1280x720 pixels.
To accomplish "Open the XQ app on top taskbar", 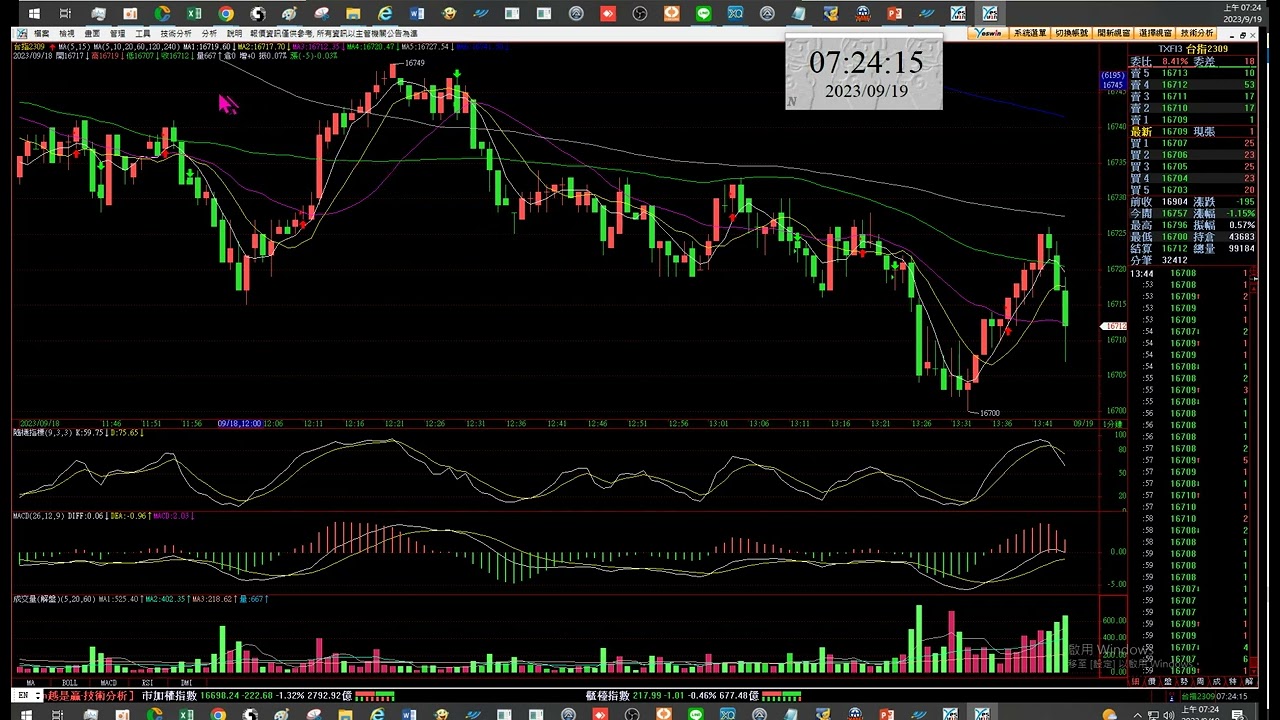I will click(735, 13).
